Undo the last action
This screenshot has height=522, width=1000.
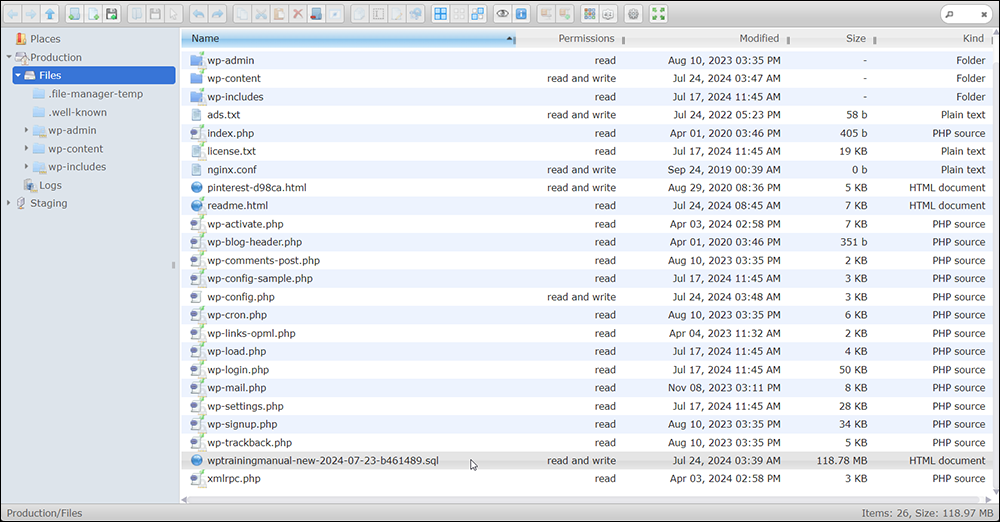[x=198, y=13]
